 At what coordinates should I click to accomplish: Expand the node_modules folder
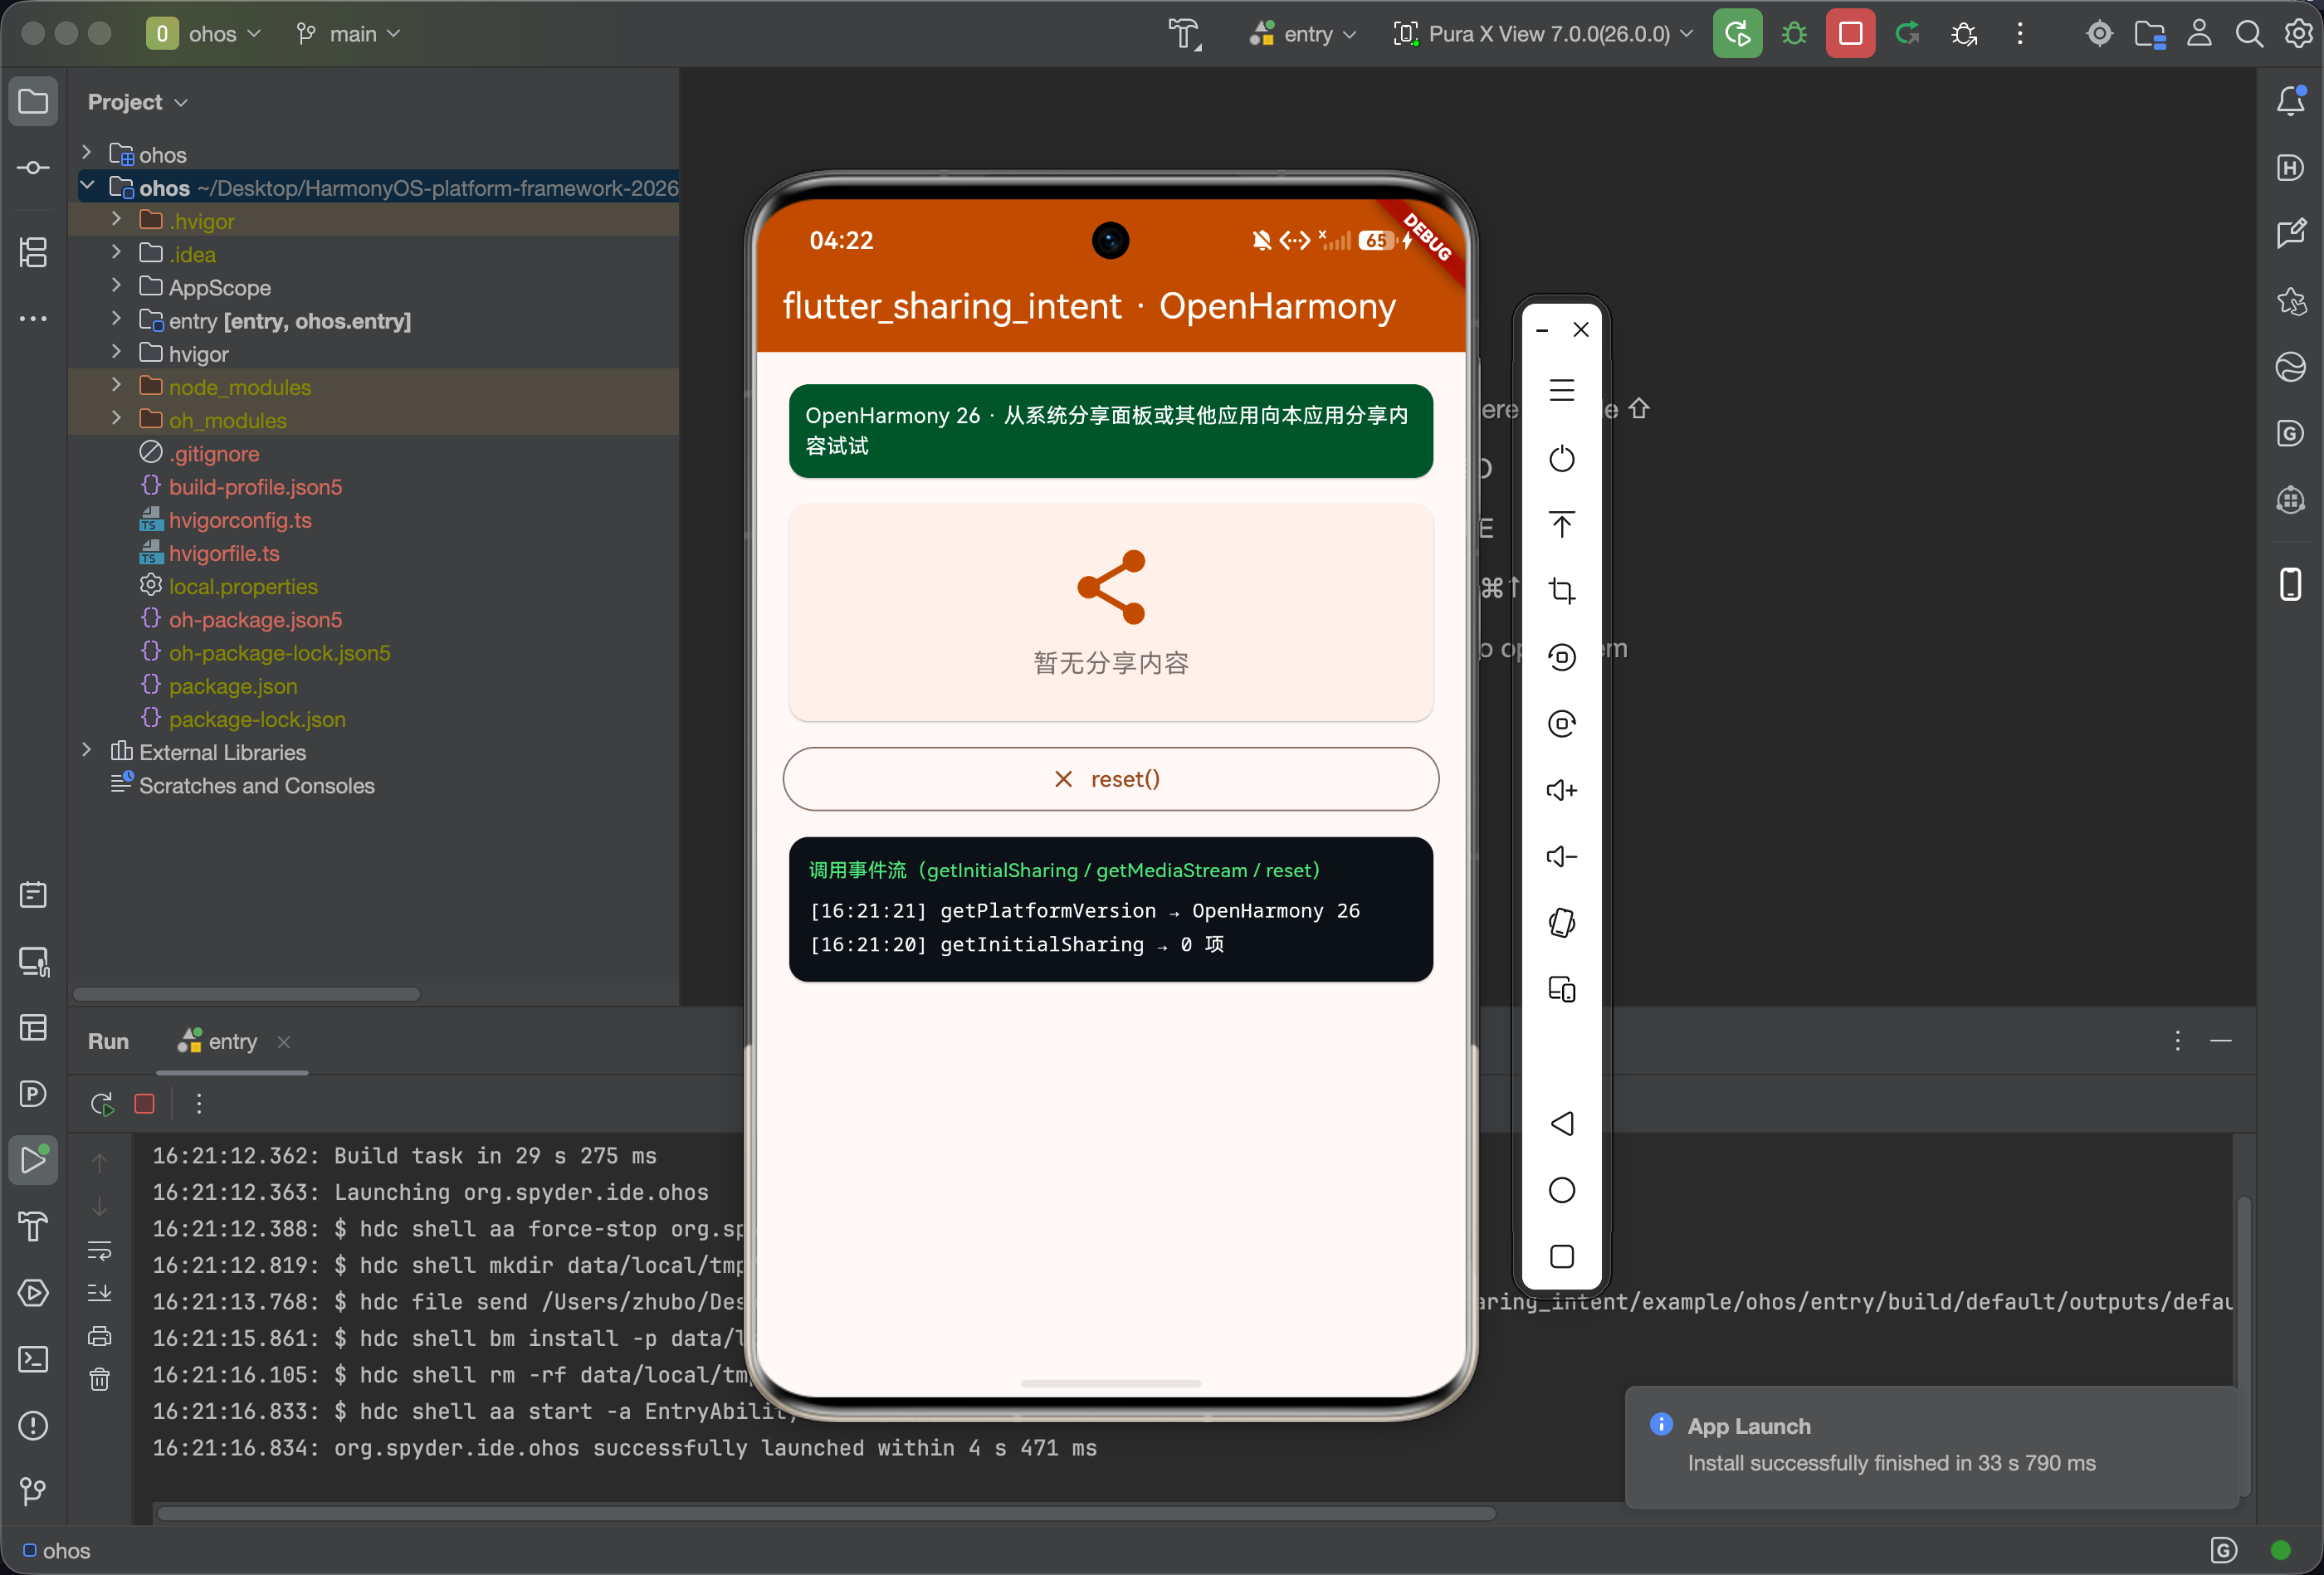(x=116, y=386)
